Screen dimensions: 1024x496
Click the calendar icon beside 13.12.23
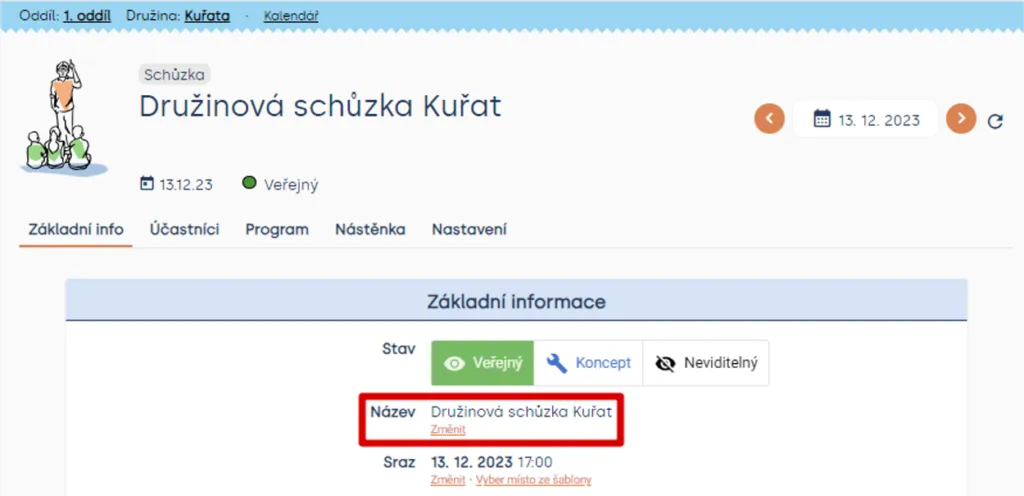(147, 184)
